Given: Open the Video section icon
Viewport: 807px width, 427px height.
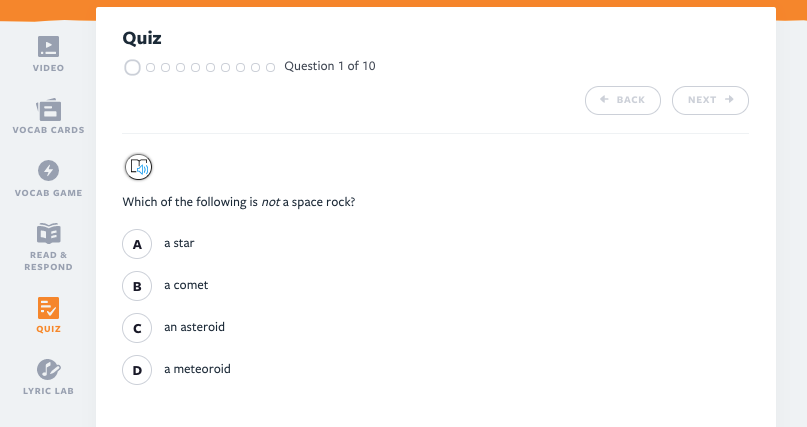Looking at the screenshot, I should coord(48,46).
